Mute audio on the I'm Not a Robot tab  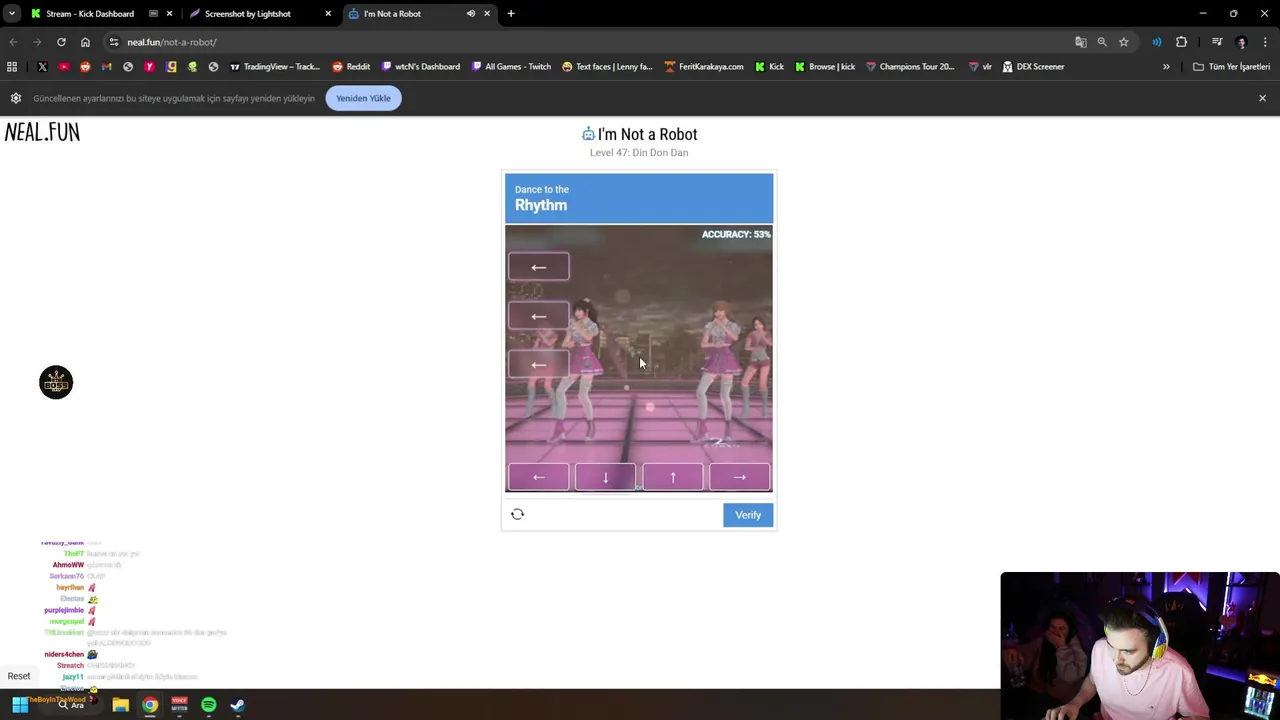pyautogui.click(x=471, y=14)
